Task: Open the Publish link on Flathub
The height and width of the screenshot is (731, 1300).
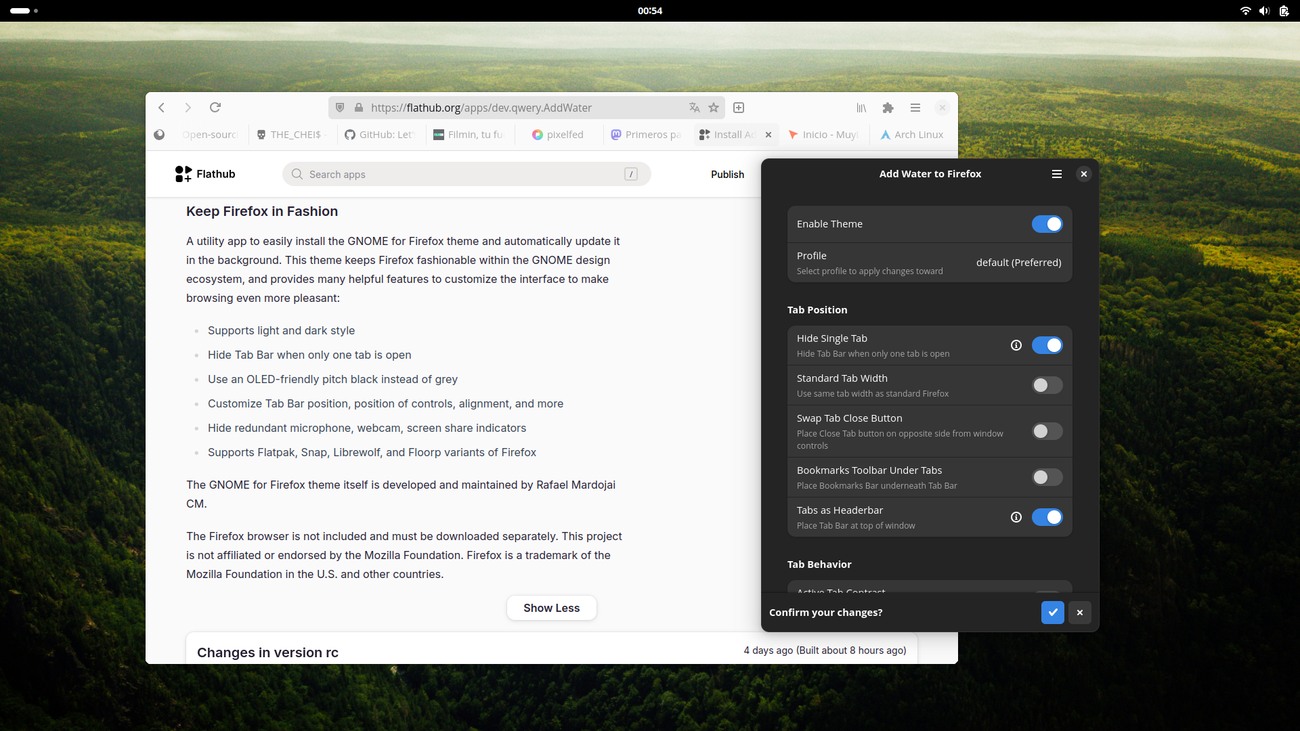Action: pos(727,174)
